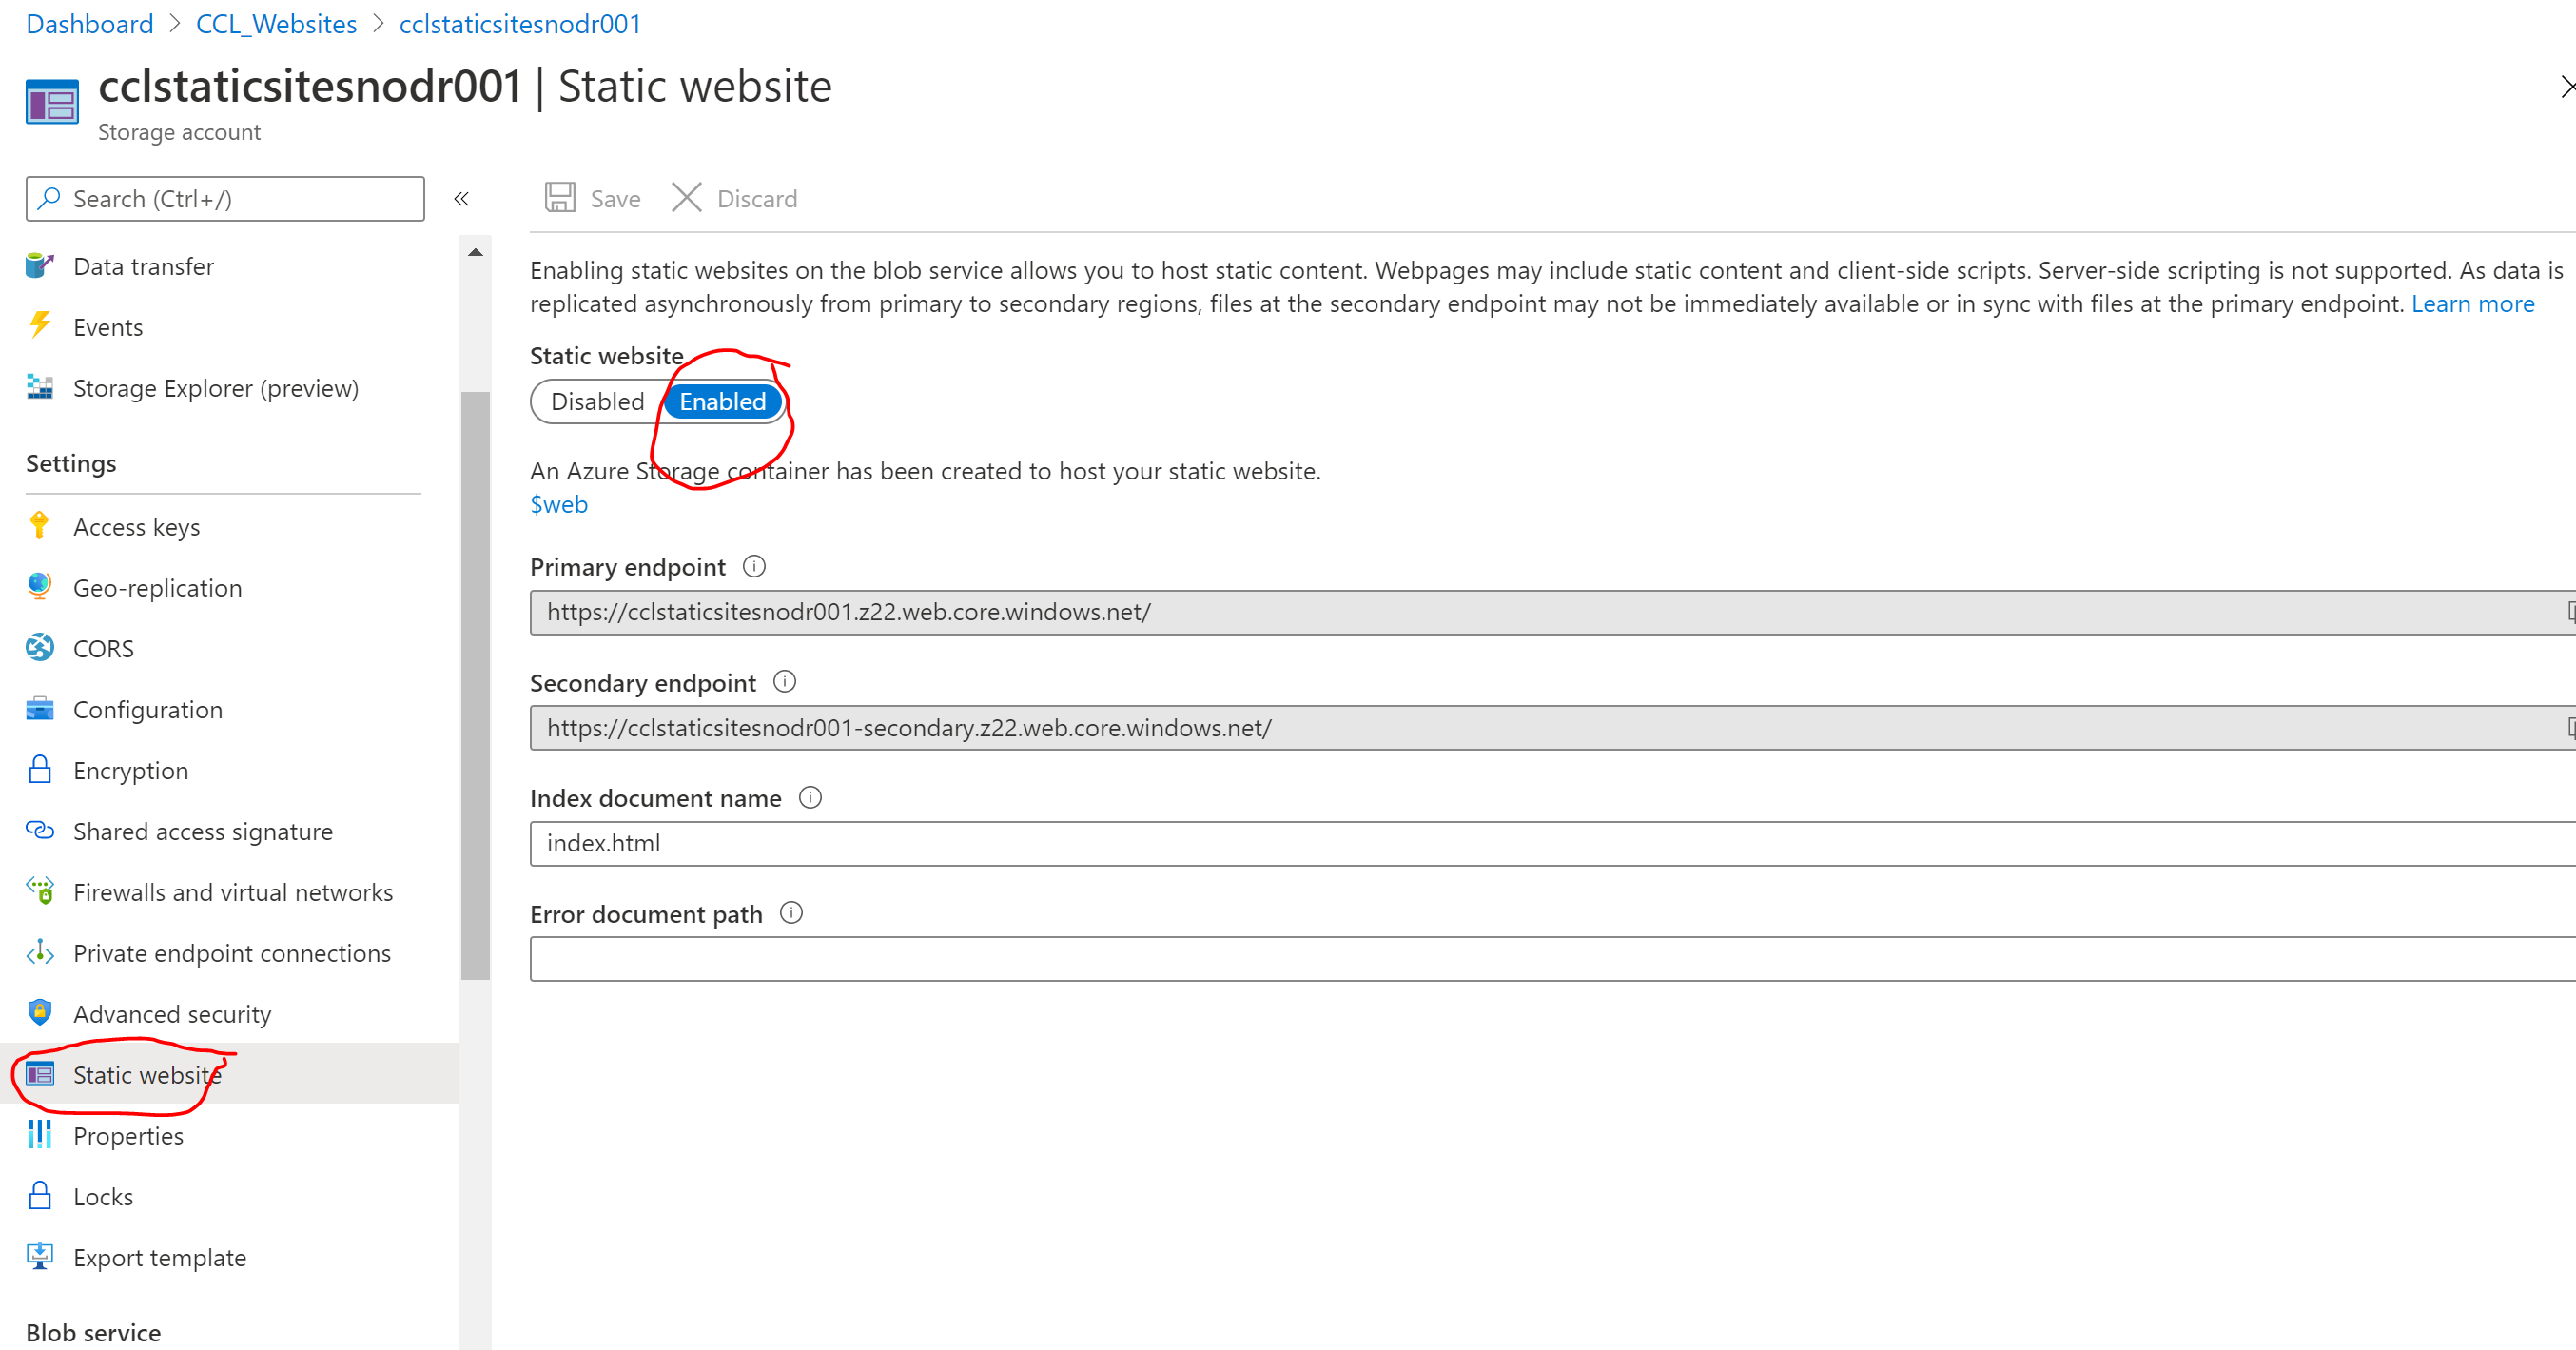Open Firewalls and virtual networks
2576x1350 pixels.
coord(233,892)
